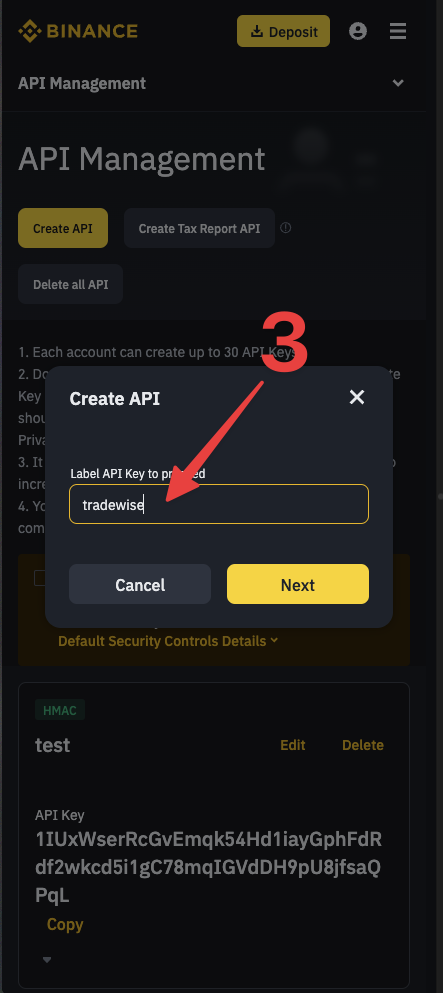Edit the test API key
443x993 pixels.
point(293,745)
